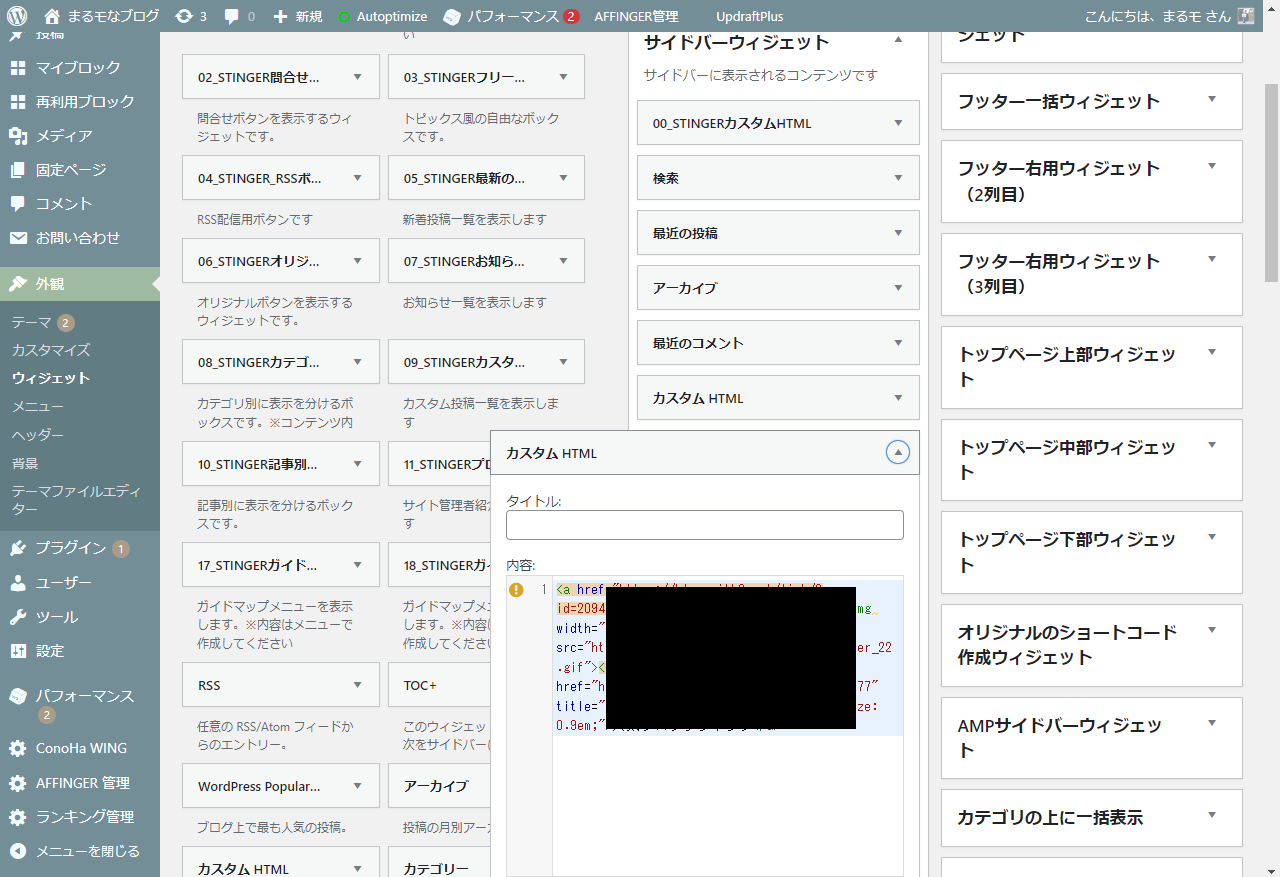Open the Autoptimize admin bar item
This screenshot has width=1280, height=877.
[x=382, y=16]
